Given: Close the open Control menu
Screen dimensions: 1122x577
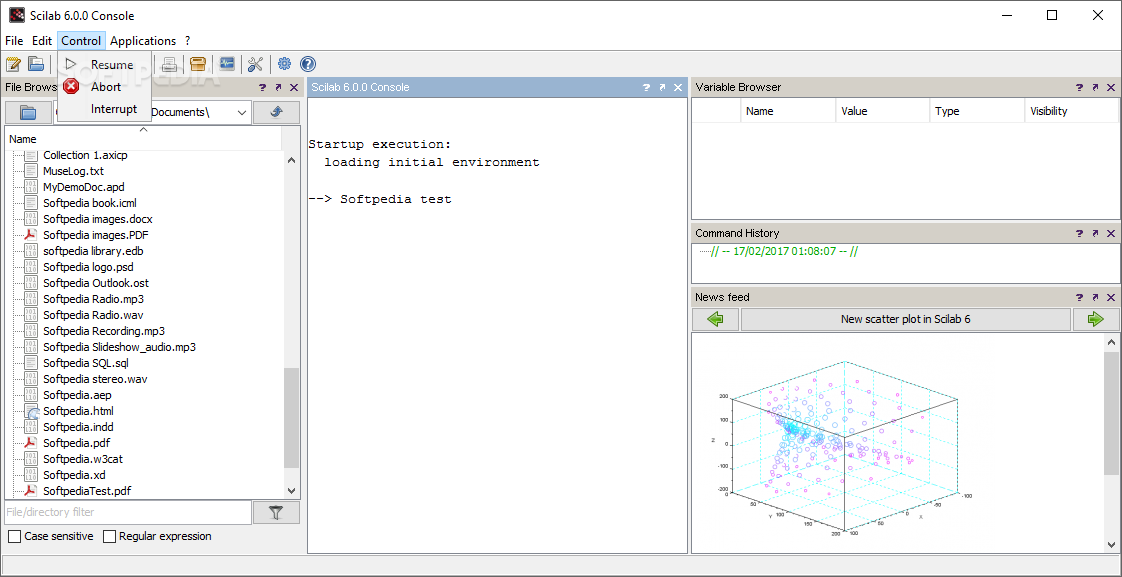Looking at the screenshot, I should [x=81, y=41].
